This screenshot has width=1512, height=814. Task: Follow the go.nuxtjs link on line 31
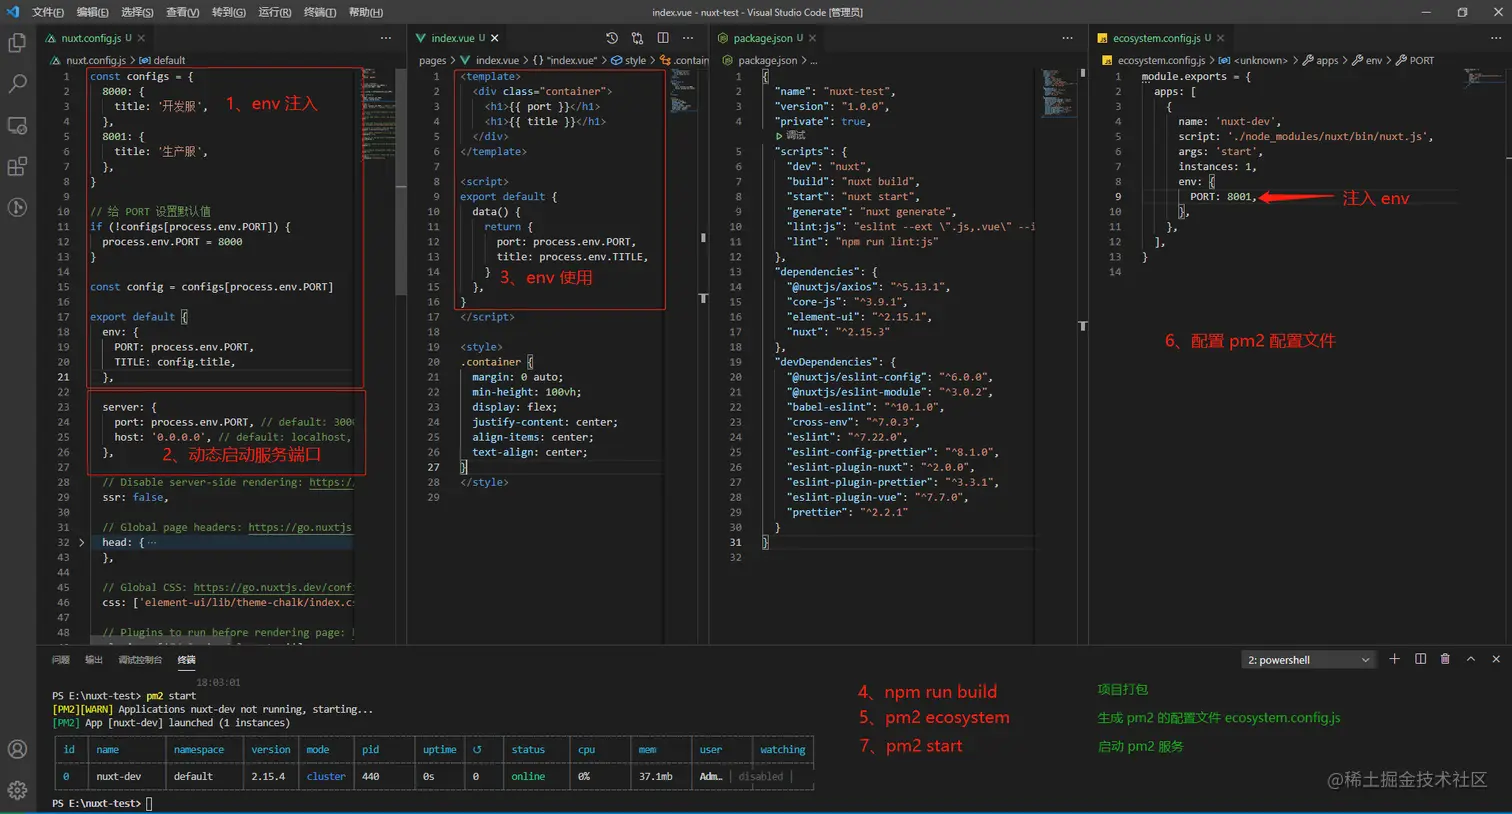(x=300, y=527)
